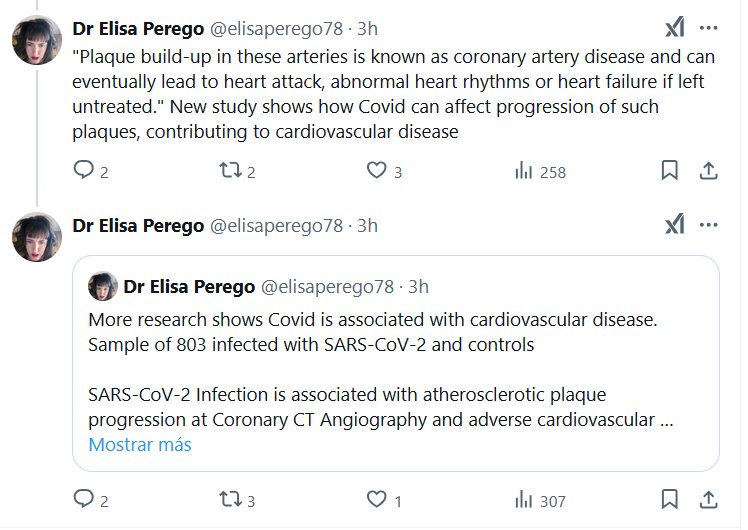This screenshot has width=748, height=530.
Task: Reply to the plaque build-up tweet
Action: pos(84,171)
